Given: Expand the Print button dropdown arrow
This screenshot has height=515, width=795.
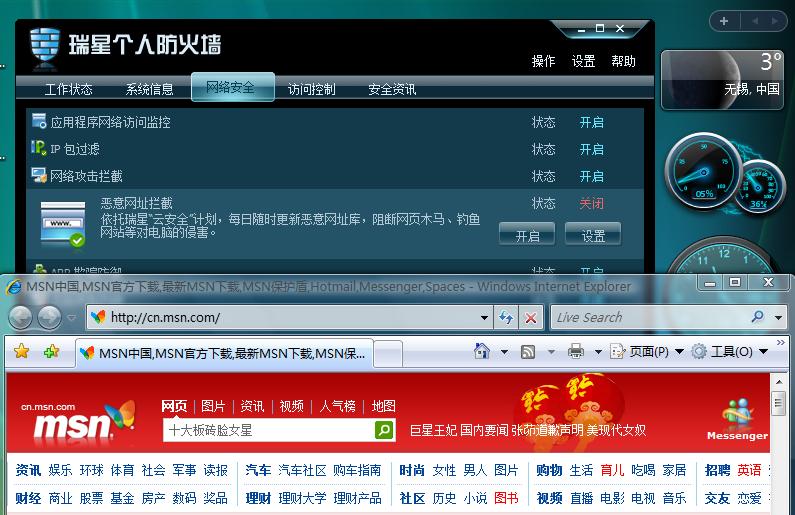Looking at the screenshot, I should (598, 351).
